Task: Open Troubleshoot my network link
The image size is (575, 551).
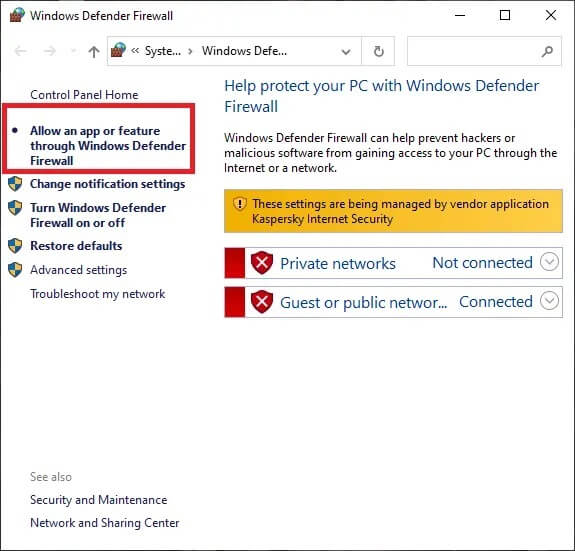Action: click(x=98, y=294)
